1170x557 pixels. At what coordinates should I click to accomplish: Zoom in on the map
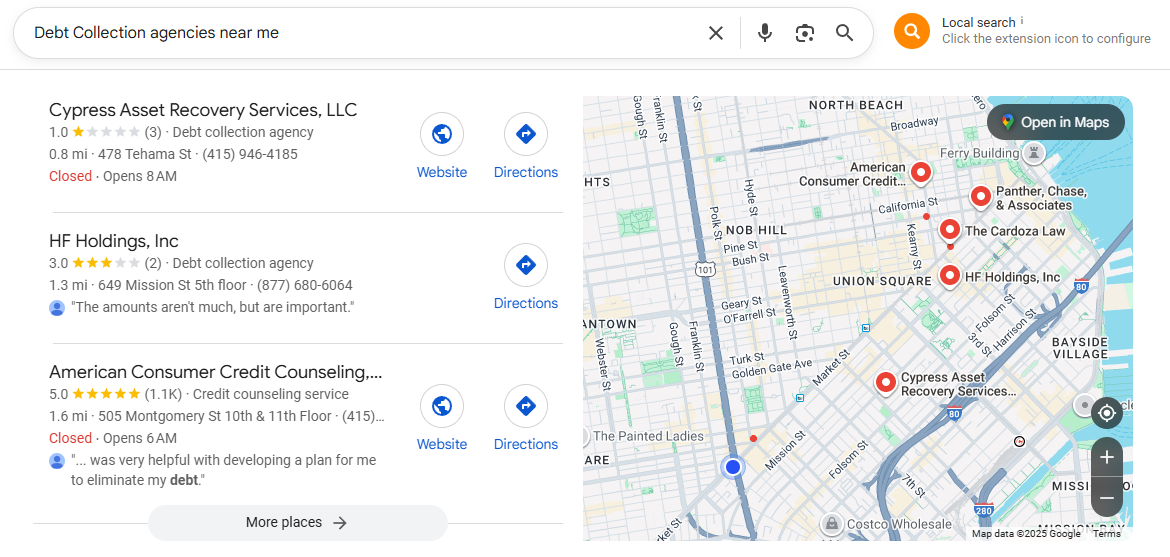click(x=1106, y=458)
